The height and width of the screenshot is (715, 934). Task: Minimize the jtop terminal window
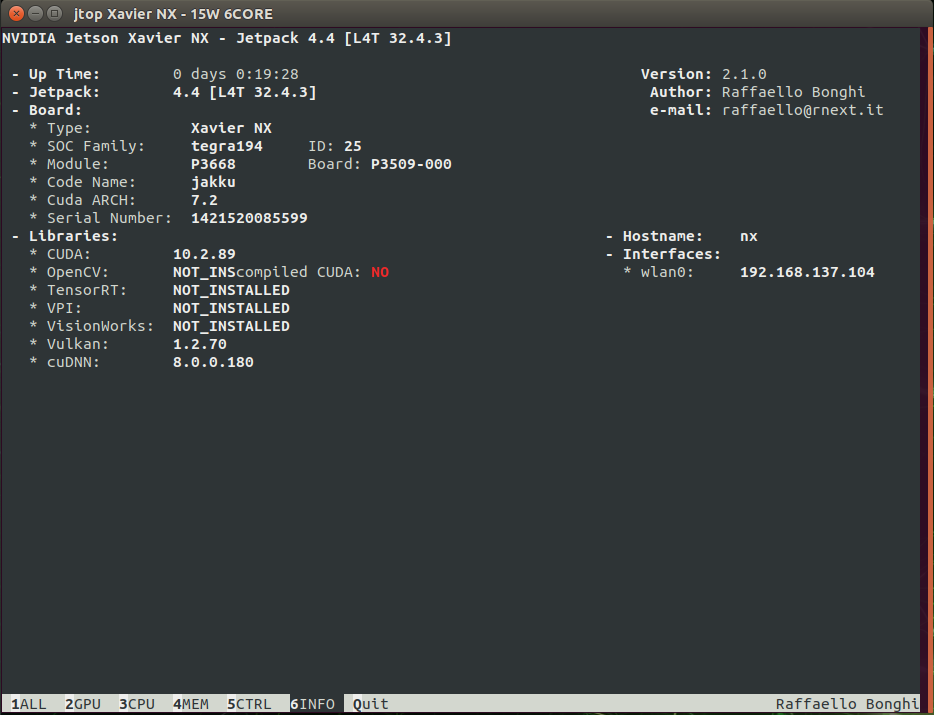tap(36, 13)
